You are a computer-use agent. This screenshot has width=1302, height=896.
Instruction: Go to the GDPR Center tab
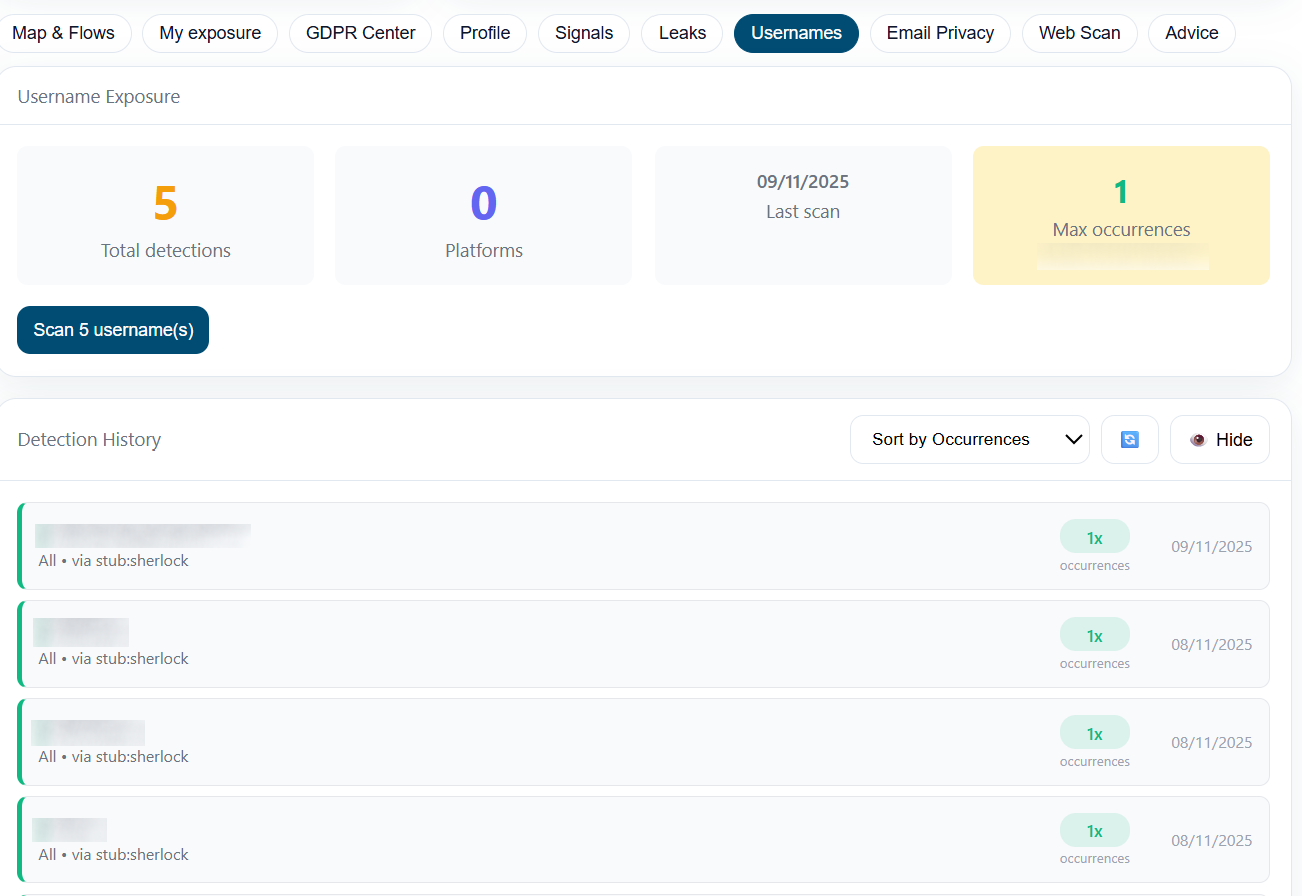point(360,33)
